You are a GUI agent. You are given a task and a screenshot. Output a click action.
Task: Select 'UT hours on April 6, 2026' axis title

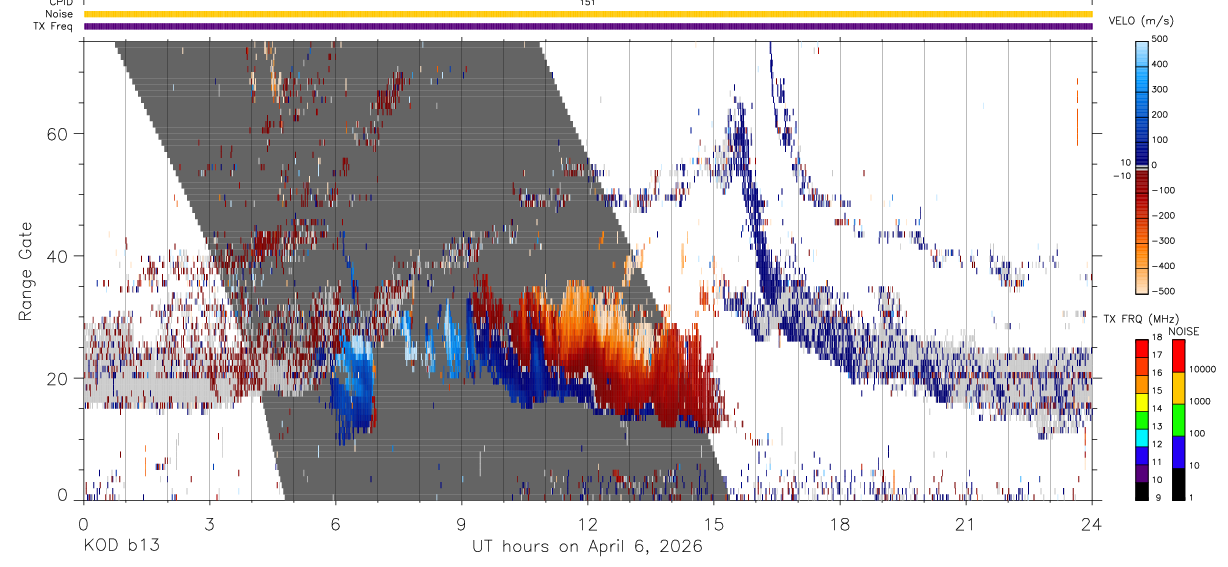point(587,547)
